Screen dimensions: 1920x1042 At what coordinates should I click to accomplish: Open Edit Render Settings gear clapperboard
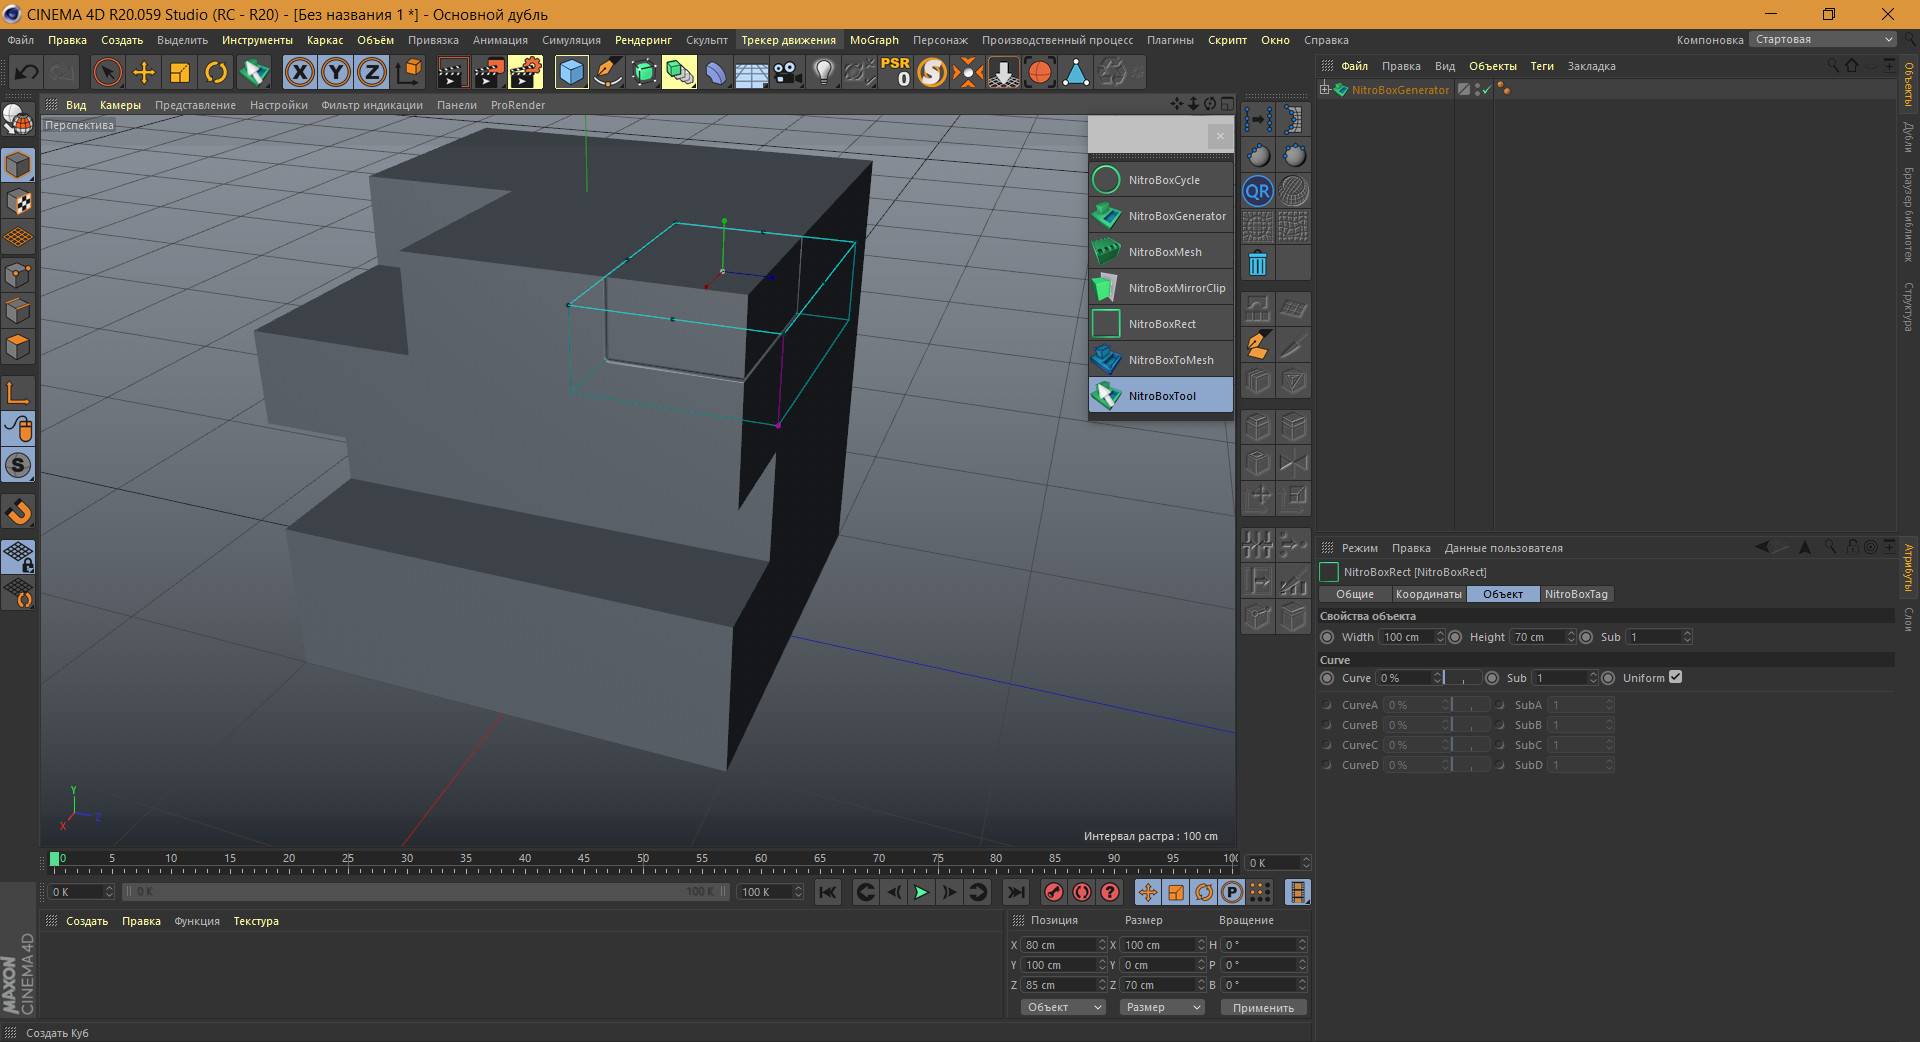coord(525,72)
